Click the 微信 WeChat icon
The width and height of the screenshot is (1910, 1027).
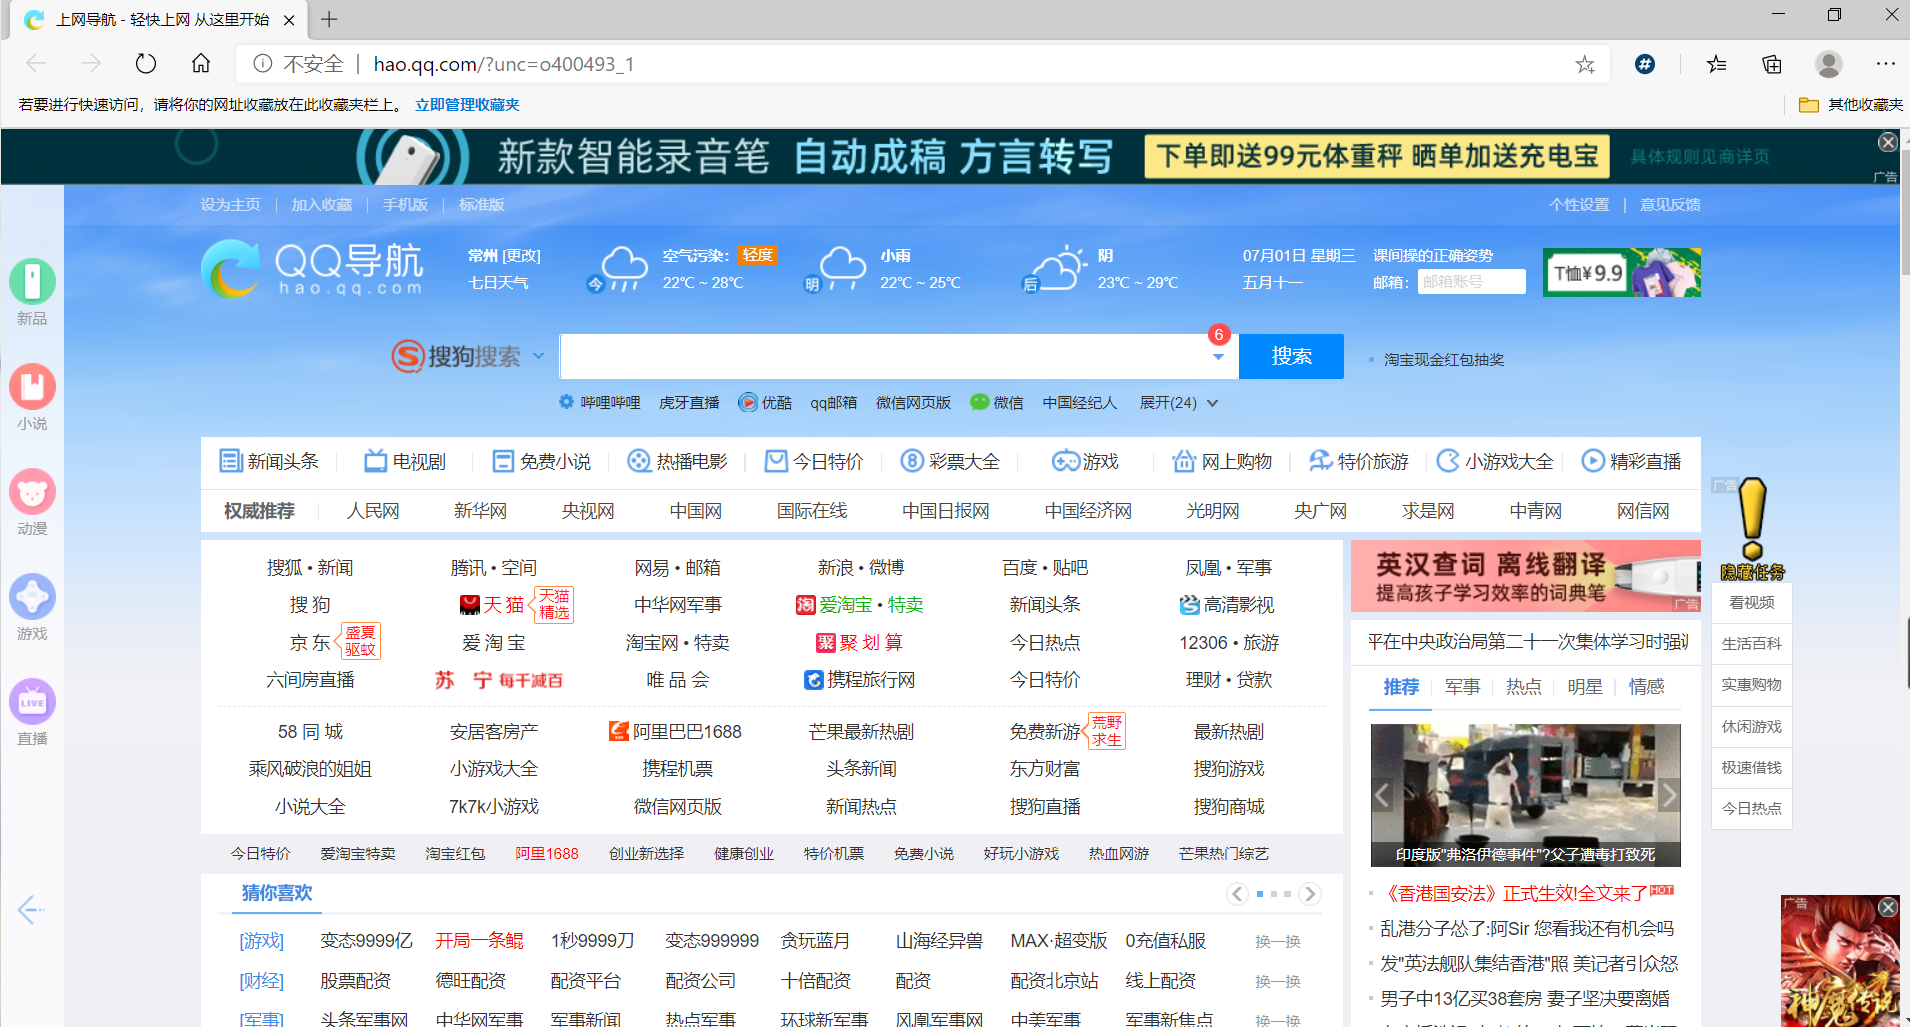point(979,402)
